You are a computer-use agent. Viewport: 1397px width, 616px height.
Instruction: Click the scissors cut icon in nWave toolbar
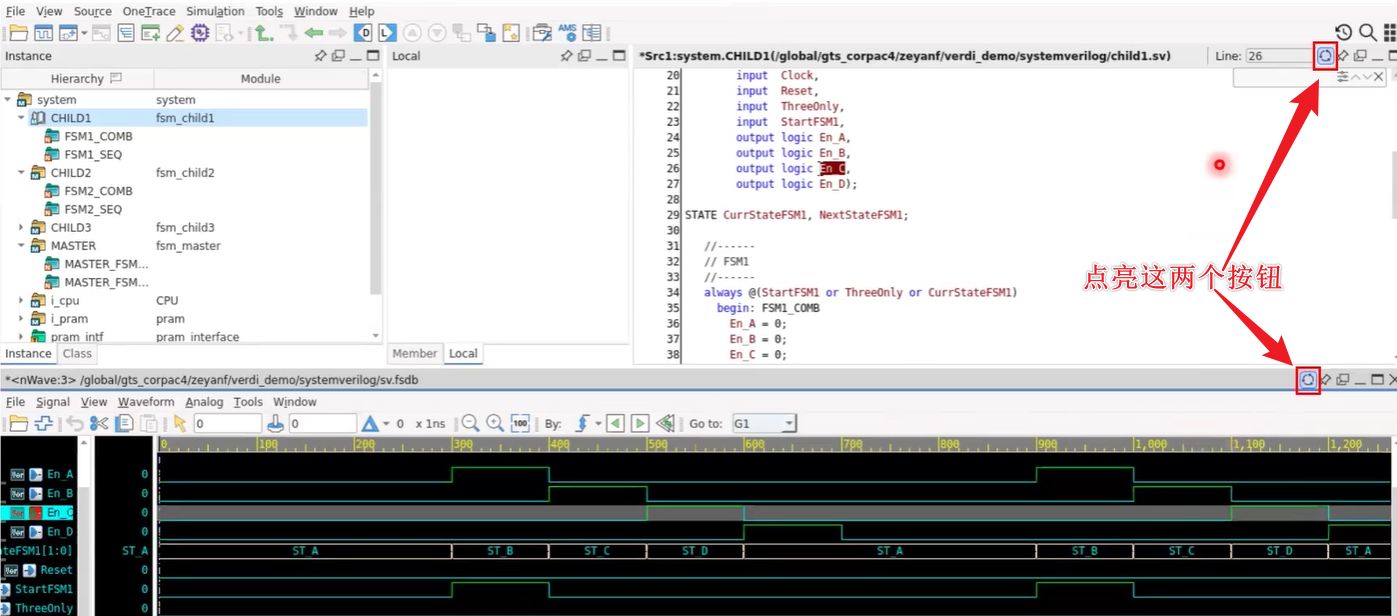click(x=99, y=424)
